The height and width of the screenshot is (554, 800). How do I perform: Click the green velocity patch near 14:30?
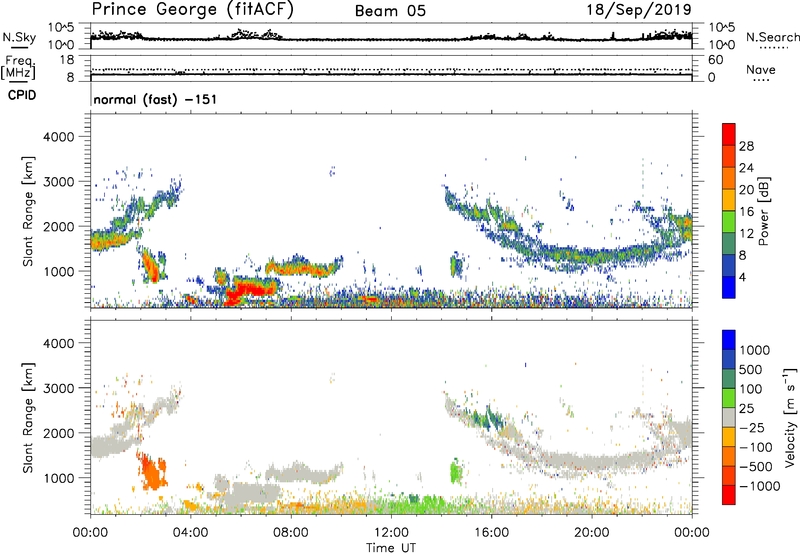pos(456,471)
